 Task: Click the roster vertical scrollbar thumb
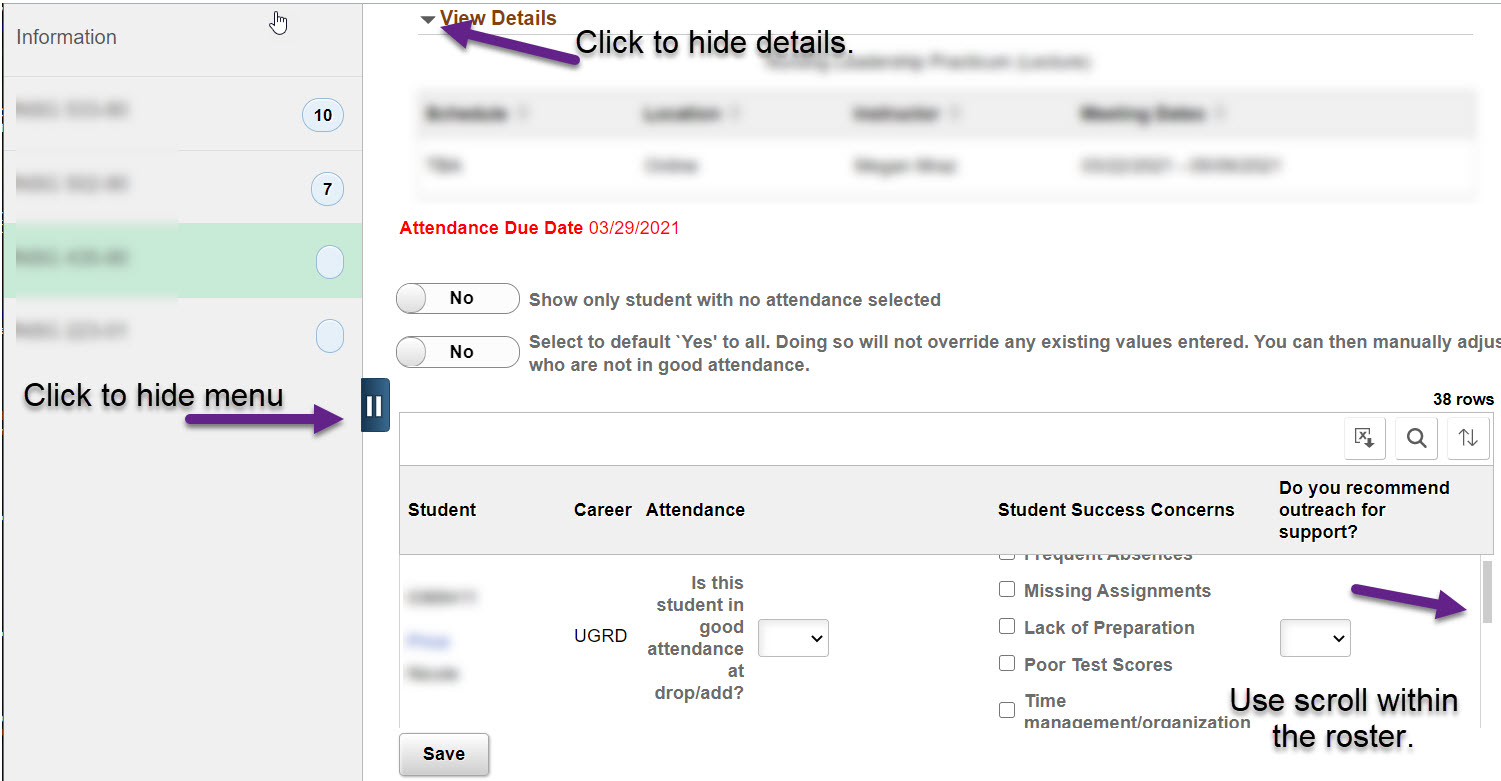1487,592
